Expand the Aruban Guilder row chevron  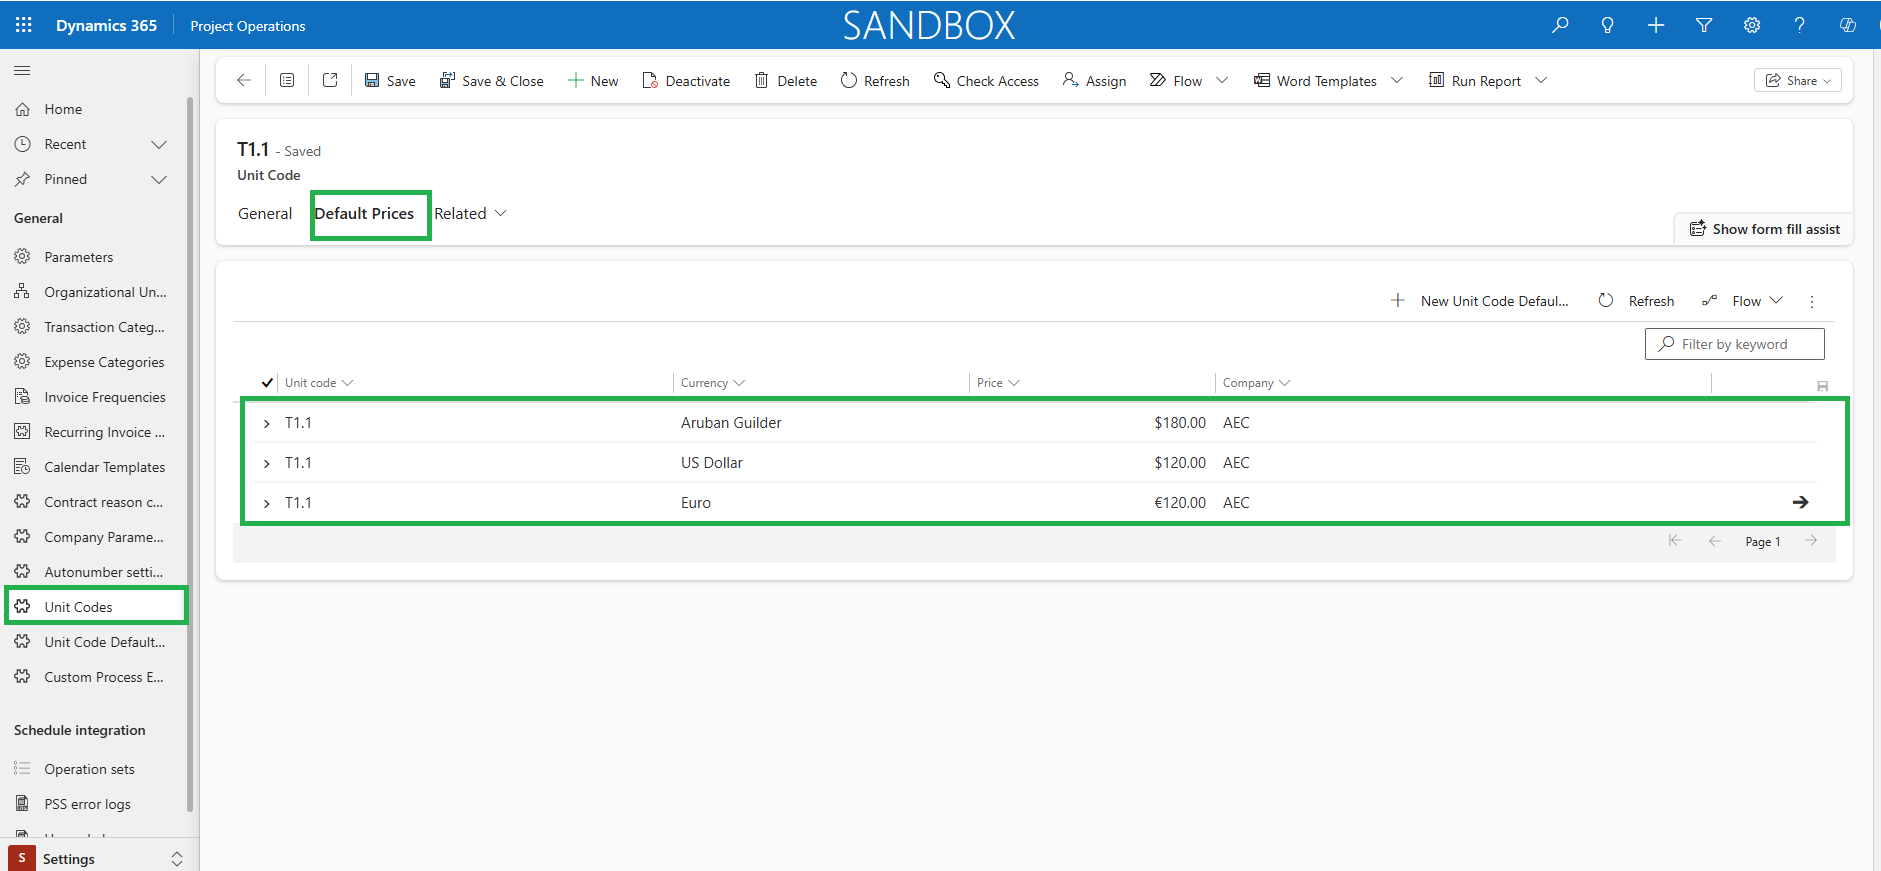267,423
